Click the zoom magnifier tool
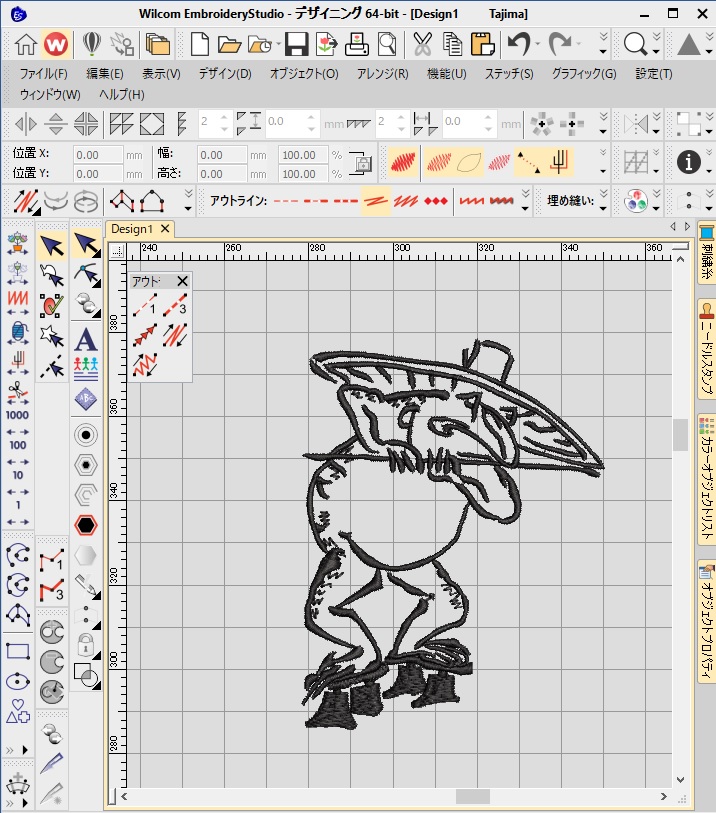The width and height of the screenshot is (716, 813). (x=635, y=45)
